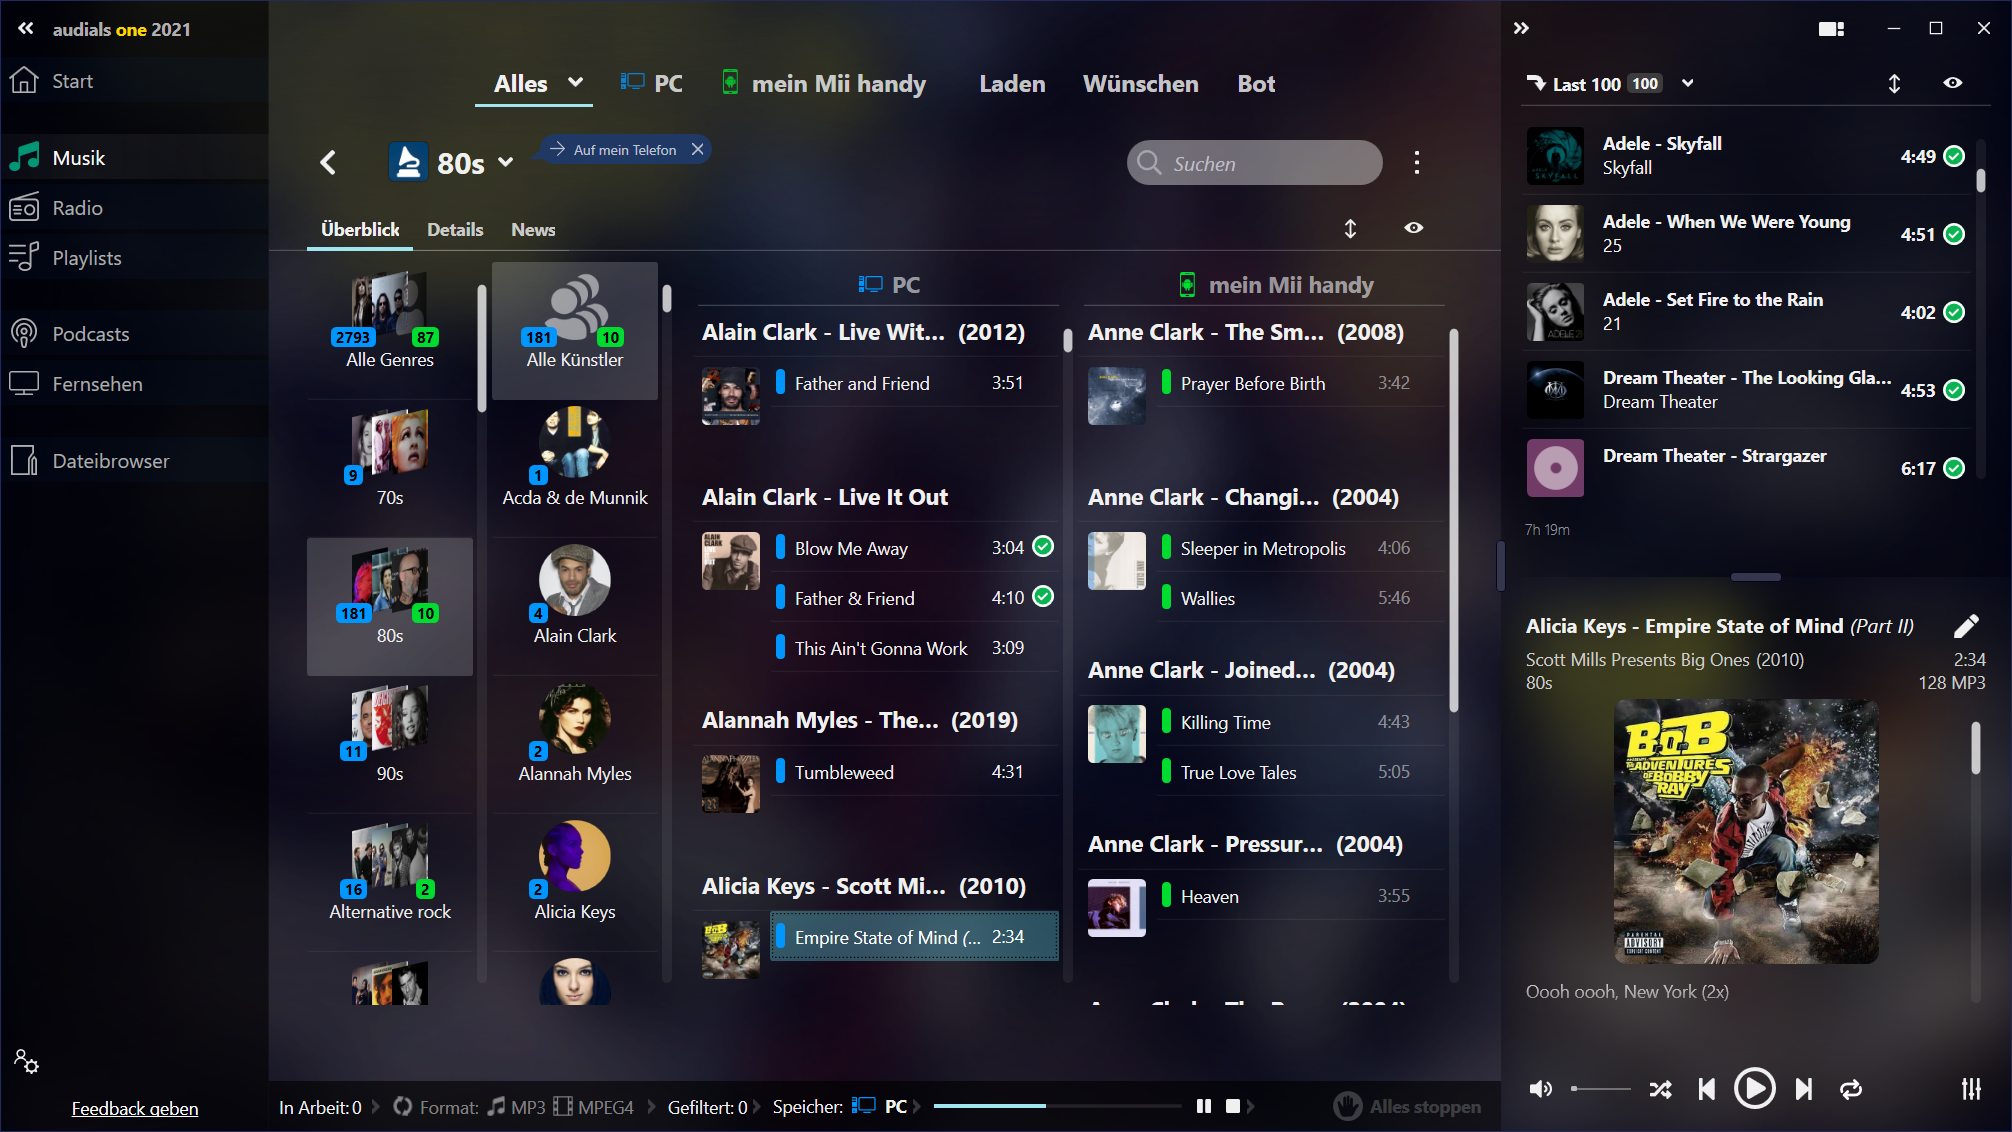Screen dimensions: 2012x1132
Task: Expand the Last 100 dropdown arrow
Action: point(1688,83)
